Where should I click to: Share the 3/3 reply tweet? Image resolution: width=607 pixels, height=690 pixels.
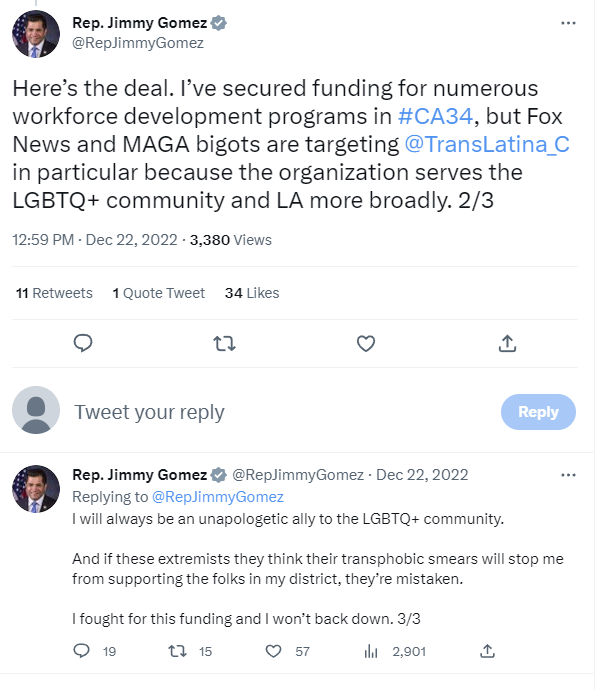click(x=488, y=651)
